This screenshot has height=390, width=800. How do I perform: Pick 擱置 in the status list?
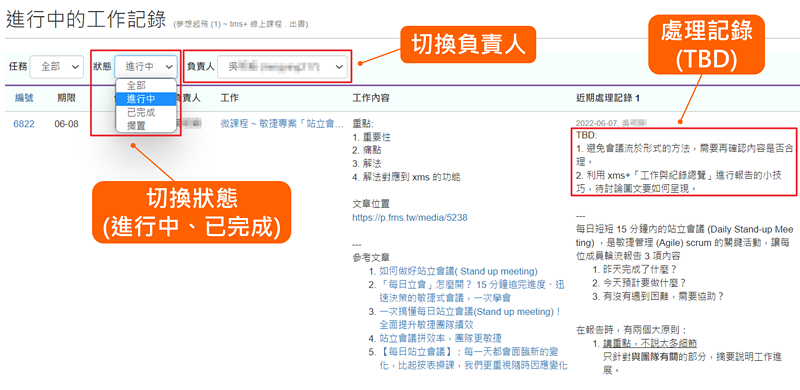[146, 125]
